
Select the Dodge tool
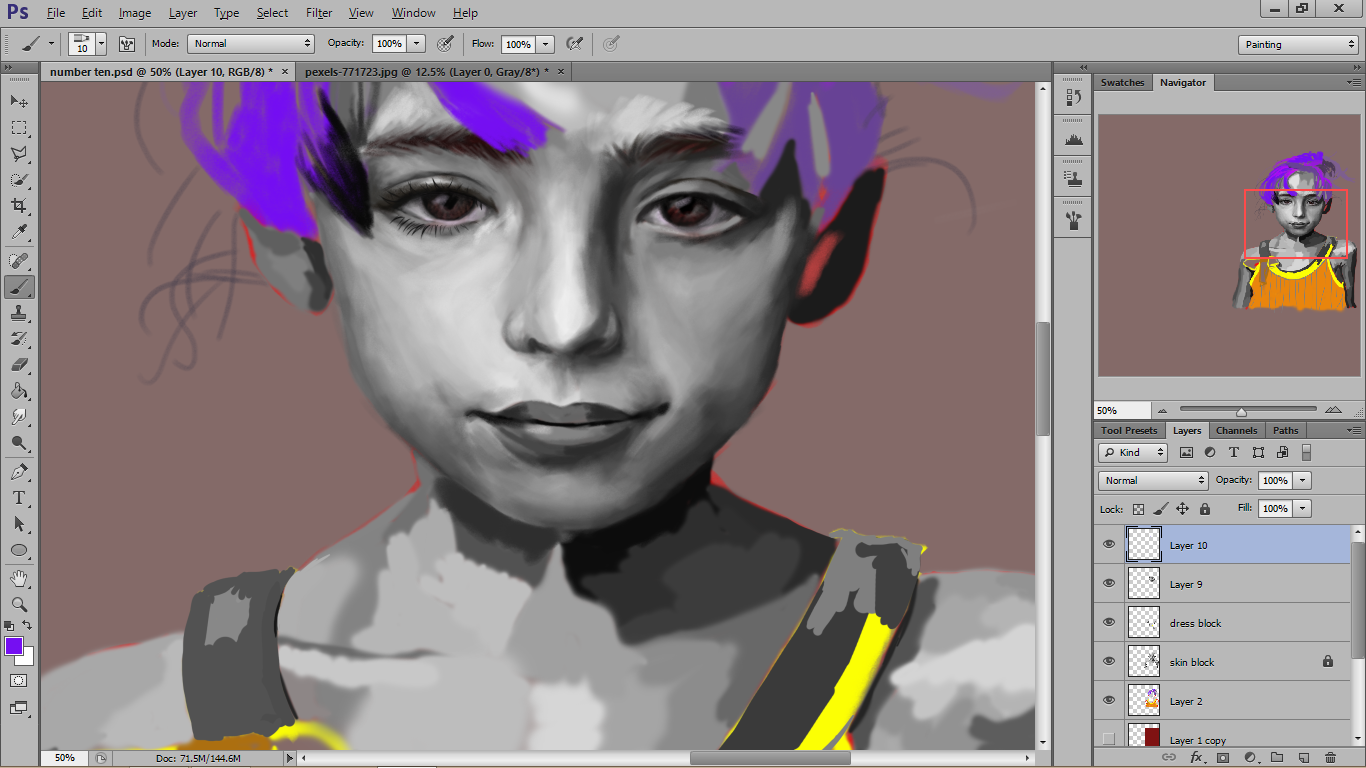19,443
